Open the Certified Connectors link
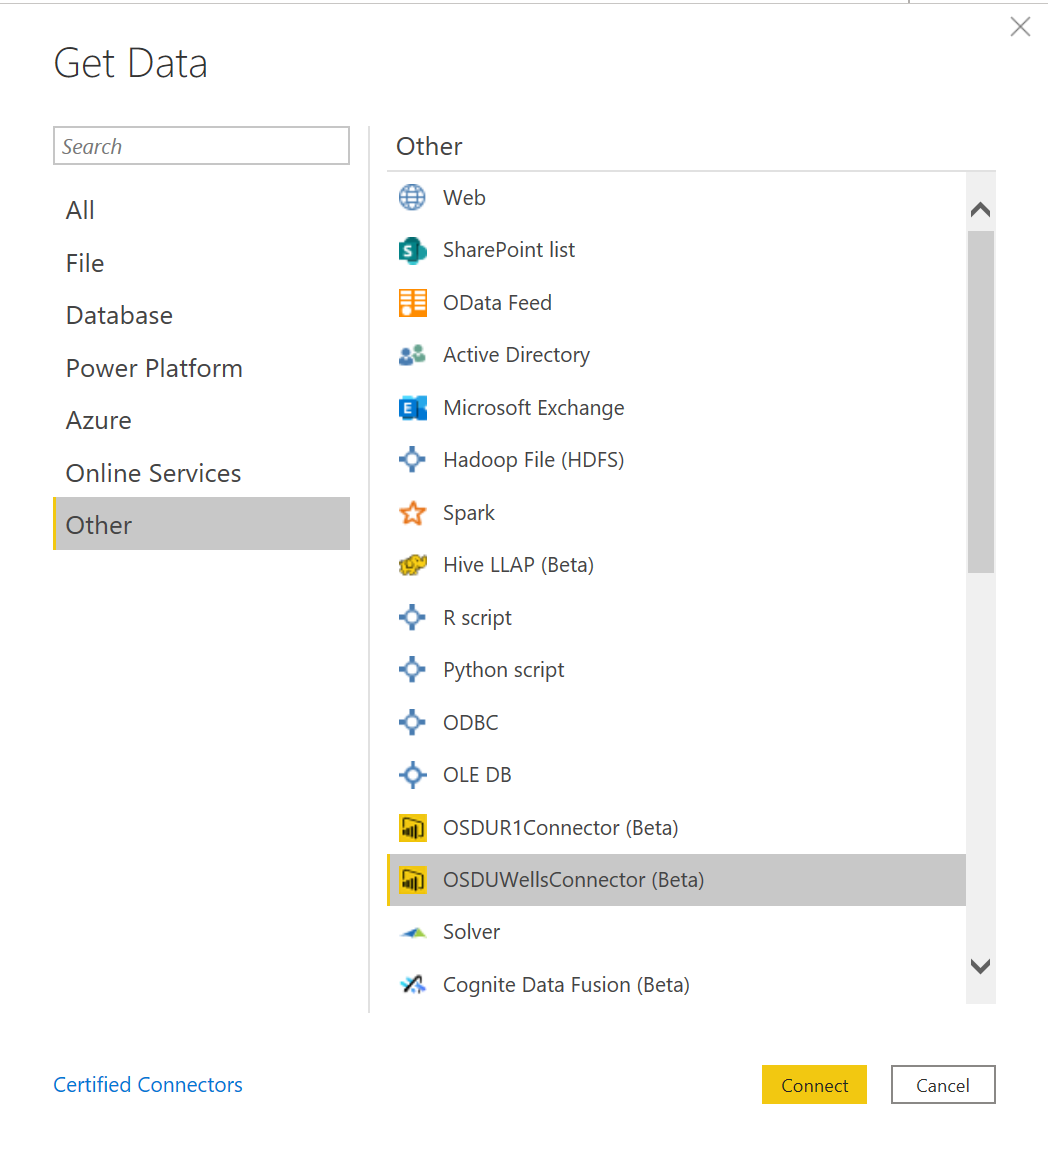The width and height of the screenshot is (1048, 1157). 148,1085
